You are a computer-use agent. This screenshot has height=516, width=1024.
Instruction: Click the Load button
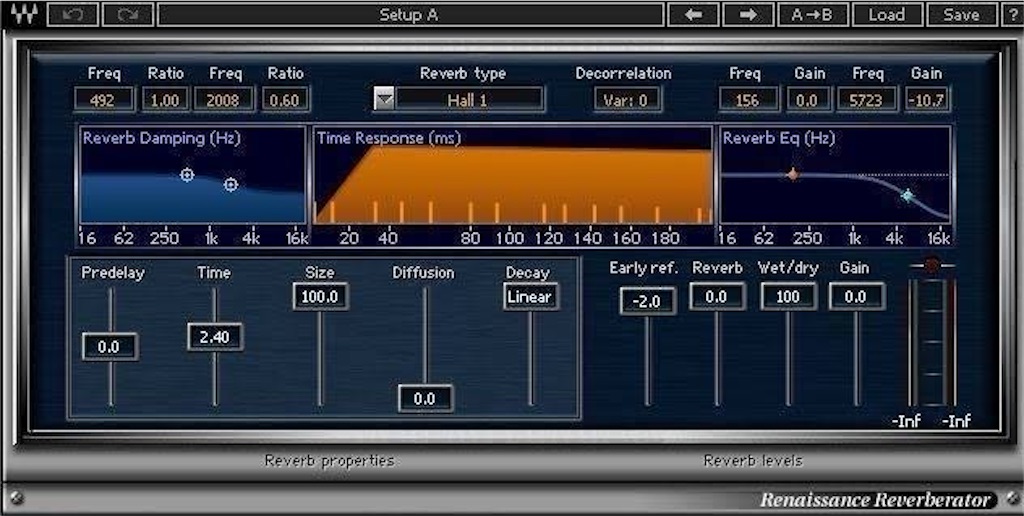click(x=887, y=14)
